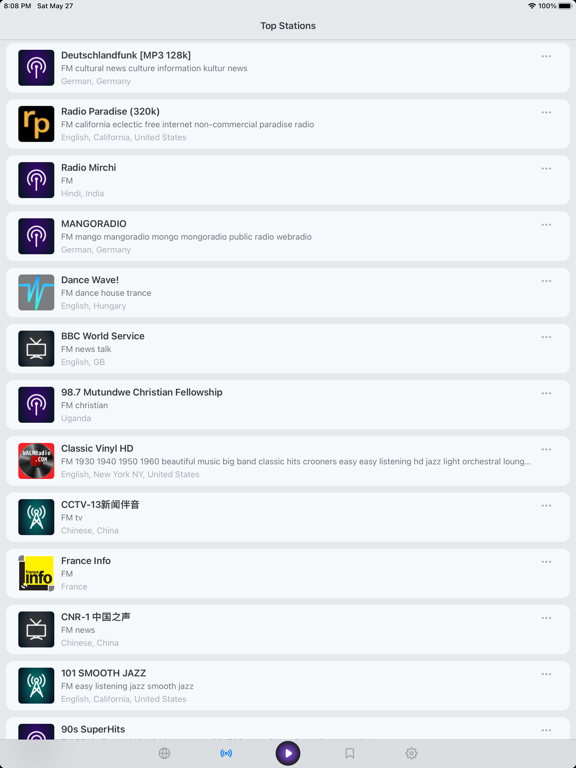The image size is (576, 768).
Task: Tap the CNR-1 TV icon
Action: (x=36, y=629)
